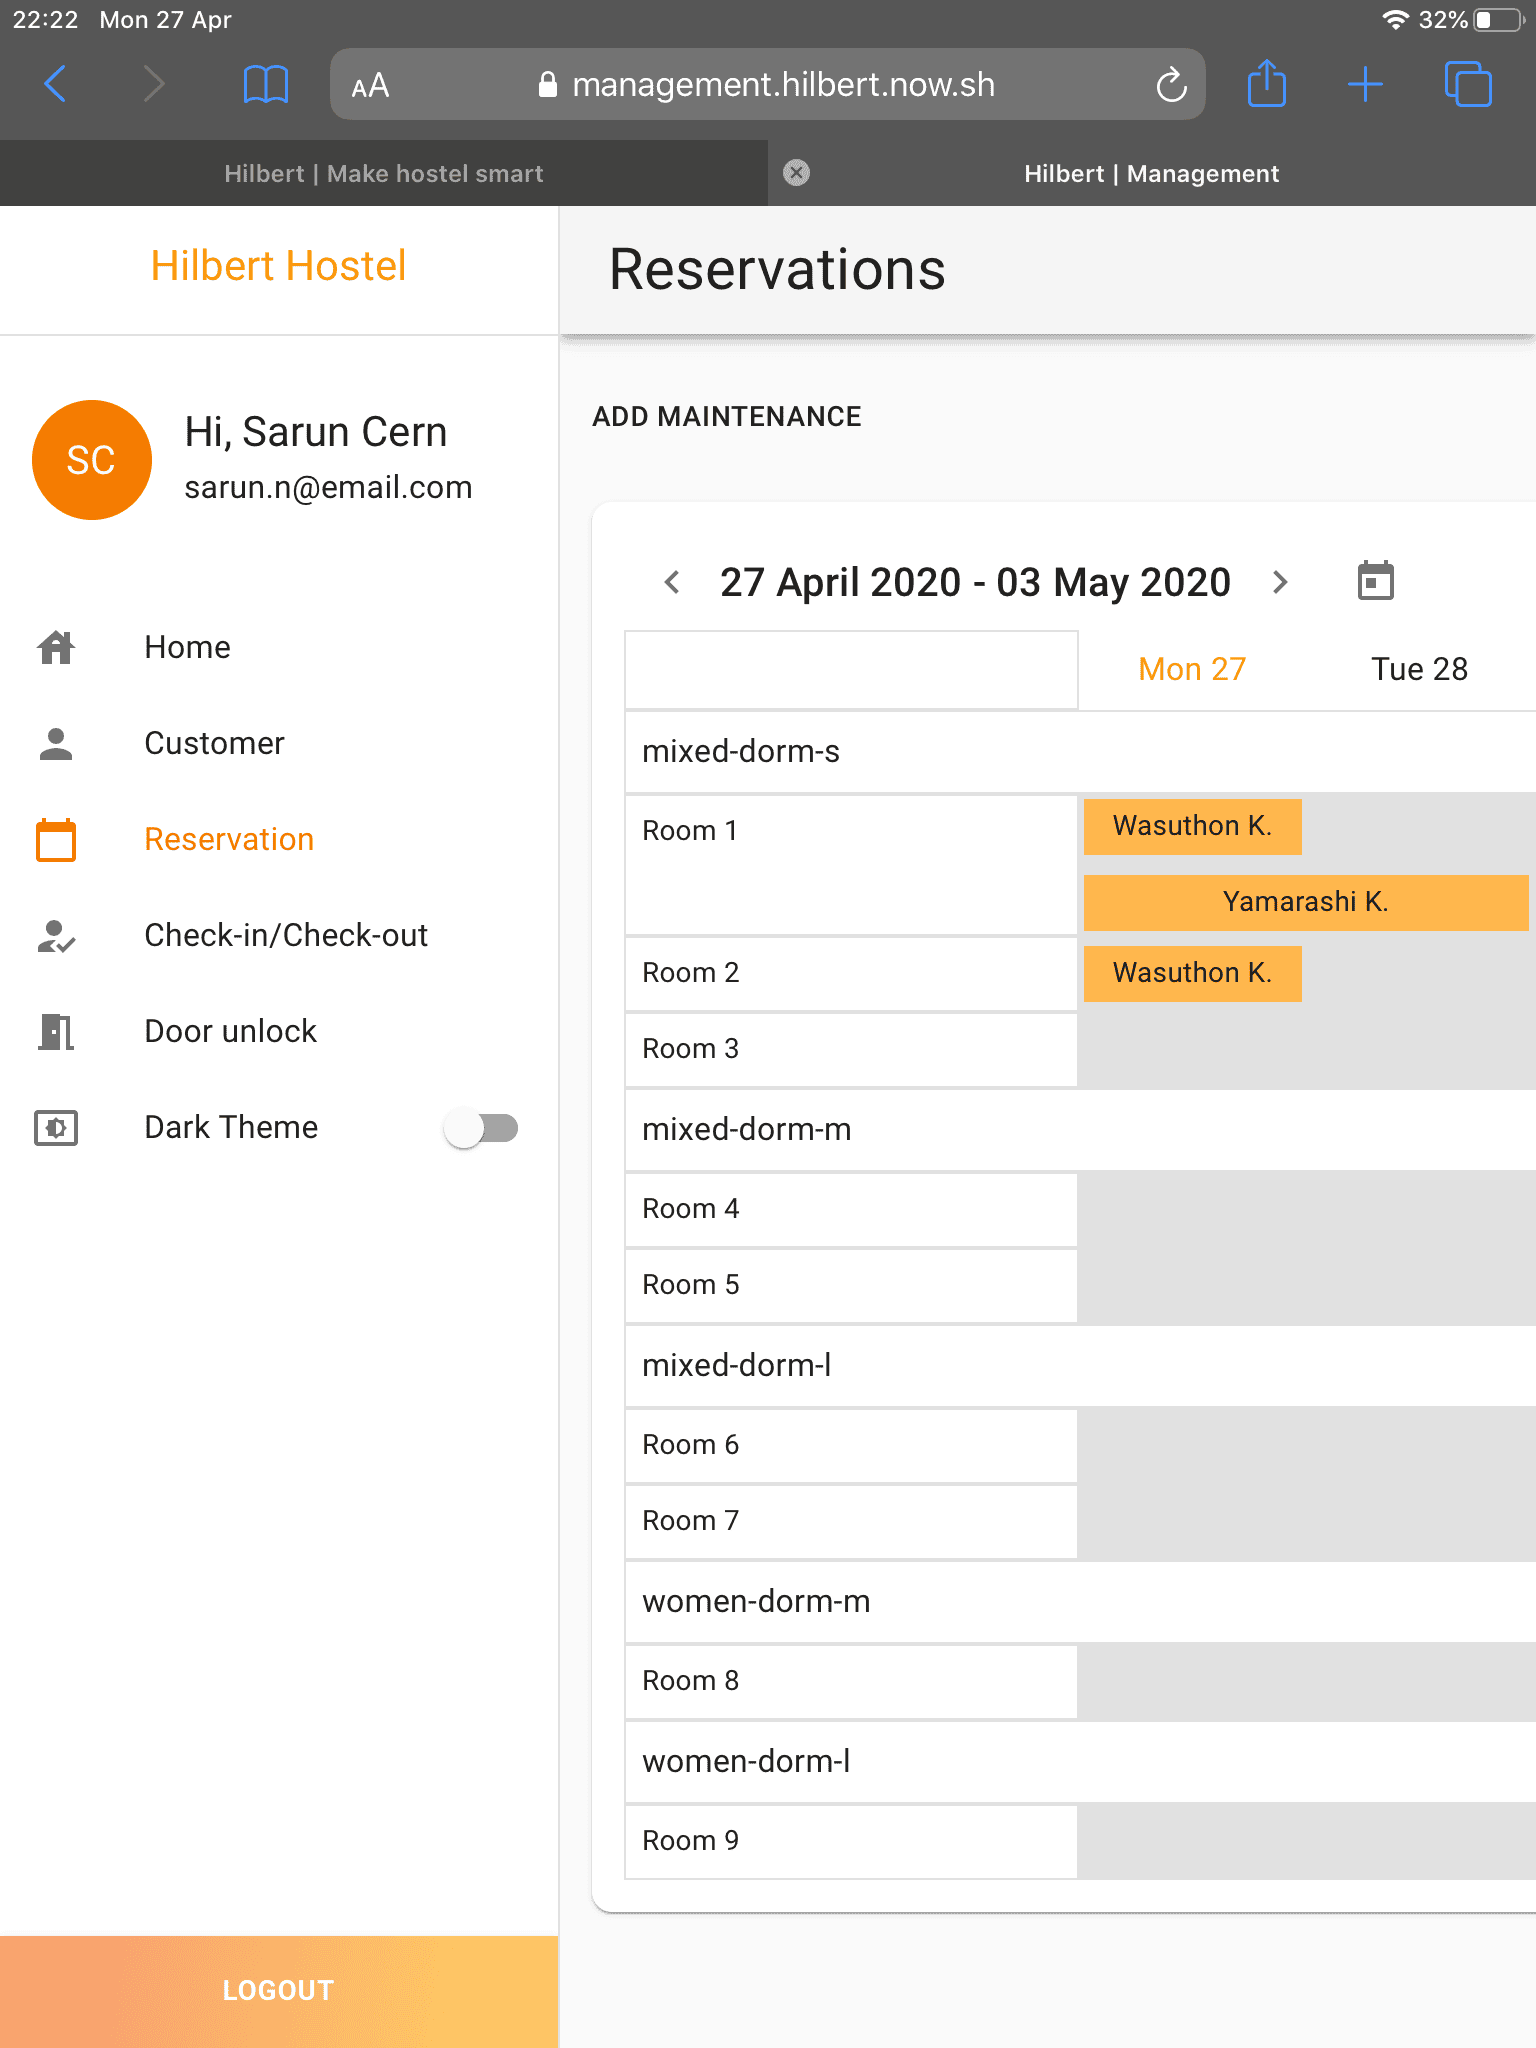Screen dimensions: 1536x2048
Task: Close the Hilbert Management tab
Action: click(796, 173)
